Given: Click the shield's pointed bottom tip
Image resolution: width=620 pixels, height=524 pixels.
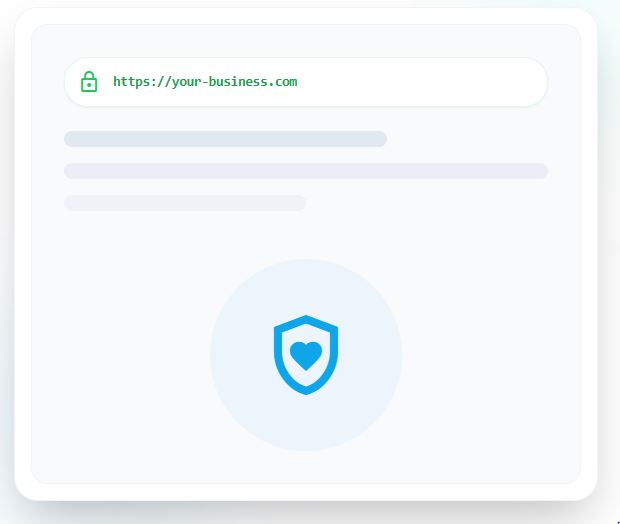Looking at the screenshot, I should pos(306,390).
